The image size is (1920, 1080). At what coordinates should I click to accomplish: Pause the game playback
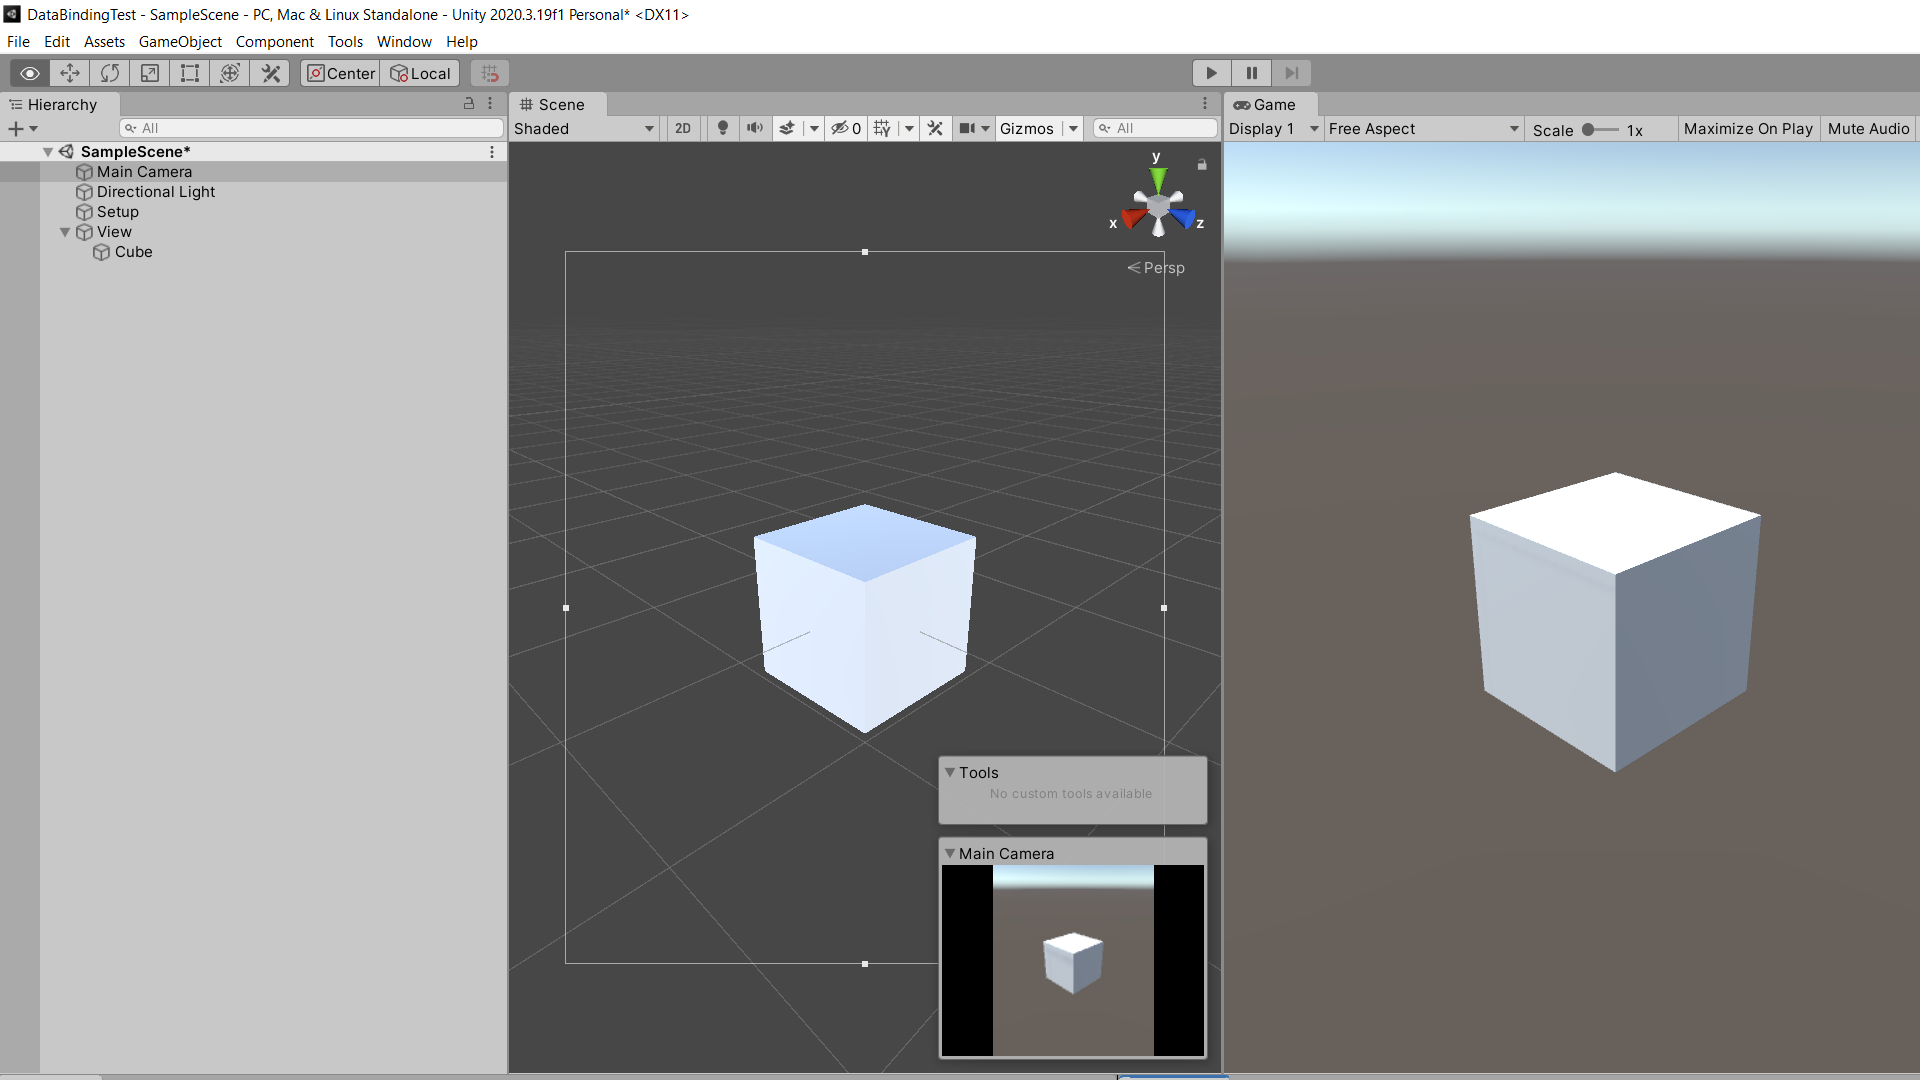[x=1252, y=73]
